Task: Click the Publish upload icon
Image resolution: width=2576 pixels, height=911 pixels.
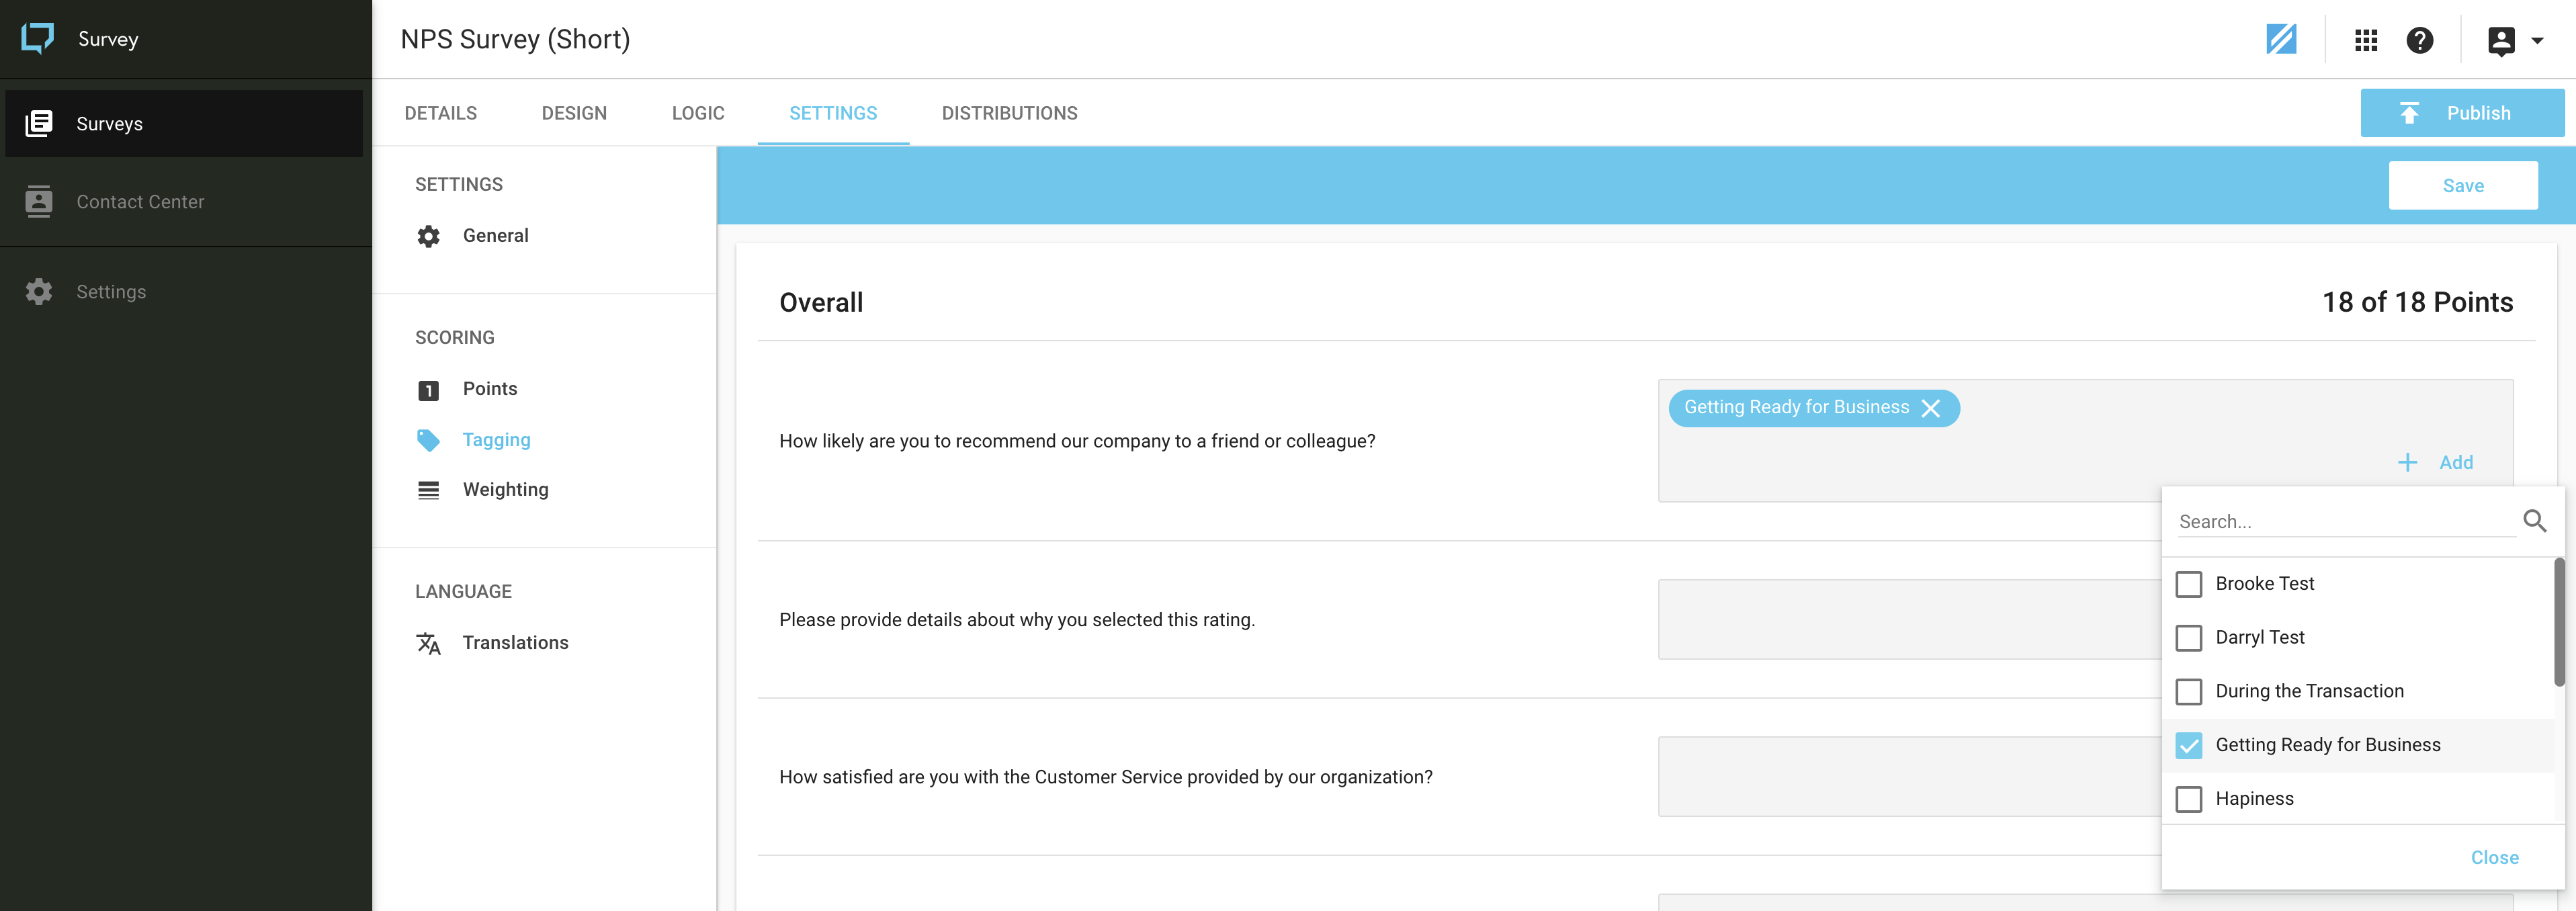Action: (x=2410, y=113)
